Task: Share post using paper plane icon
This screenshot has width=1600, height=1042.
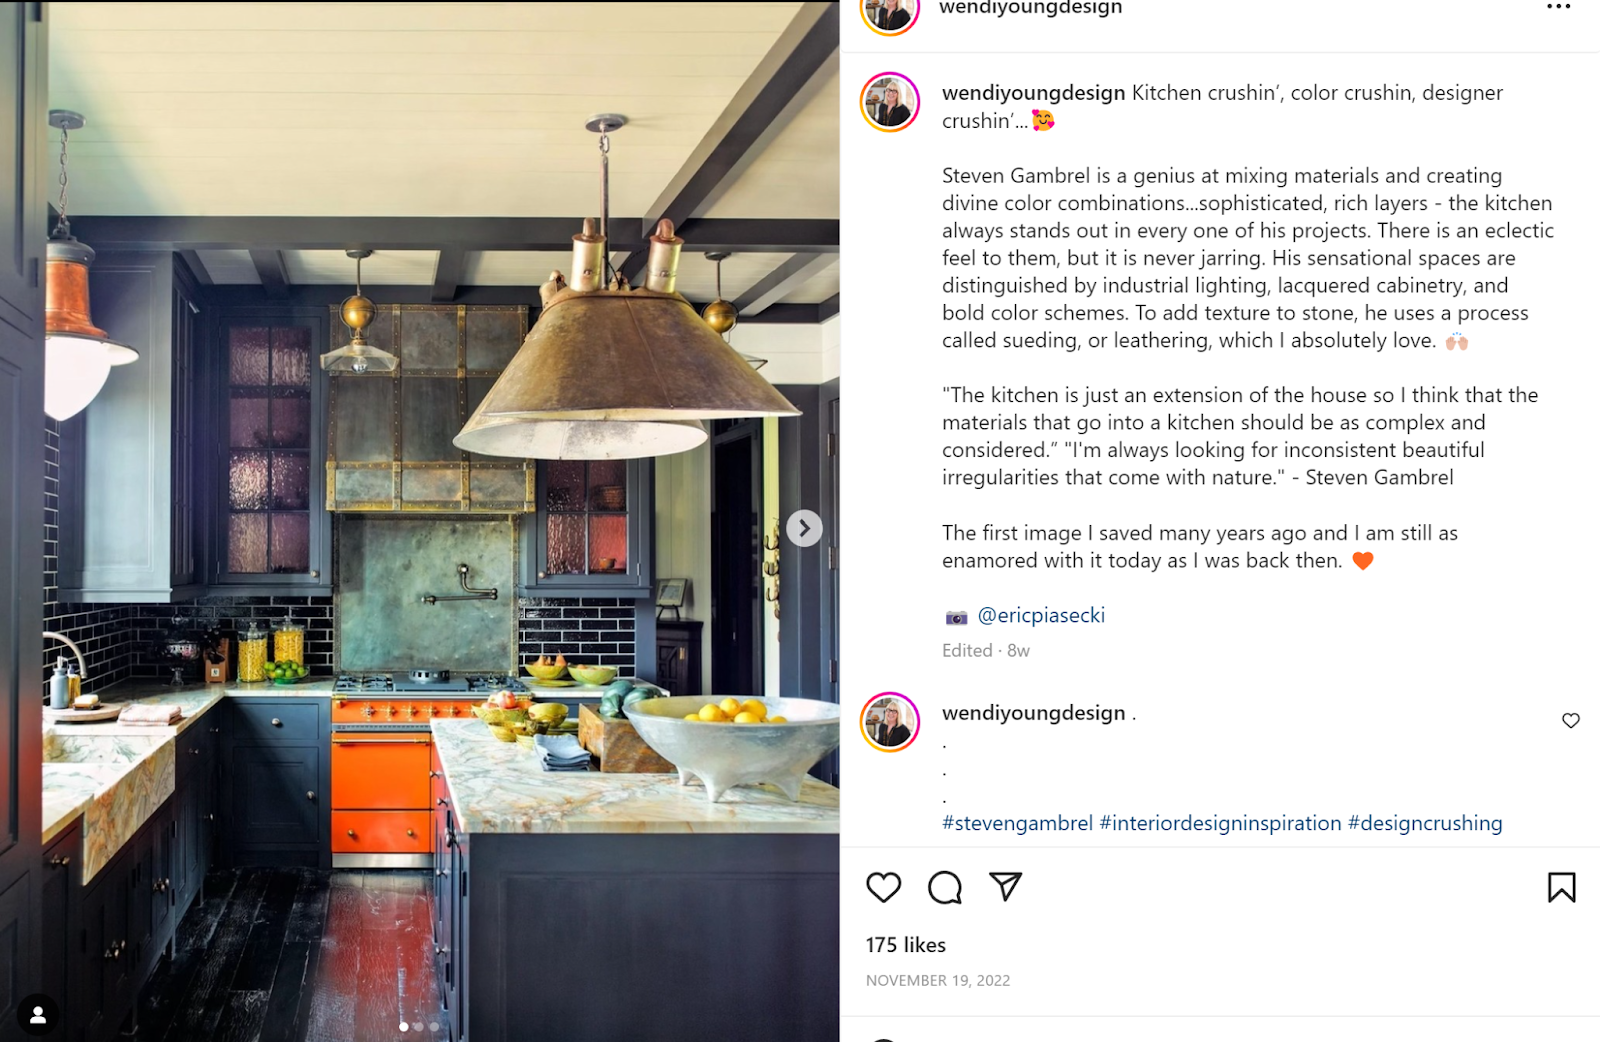Action: (1005, 886)
